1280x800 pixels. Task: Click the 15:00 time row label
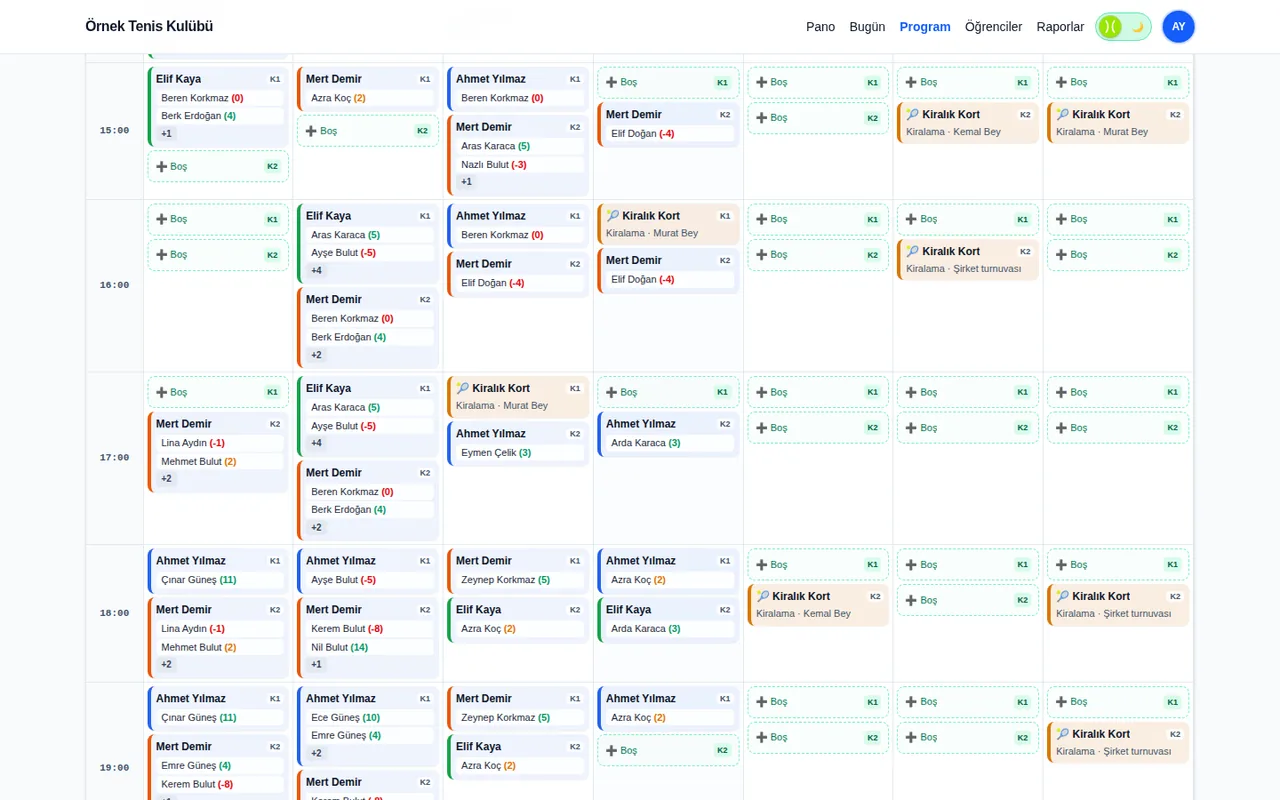(114, 130)
